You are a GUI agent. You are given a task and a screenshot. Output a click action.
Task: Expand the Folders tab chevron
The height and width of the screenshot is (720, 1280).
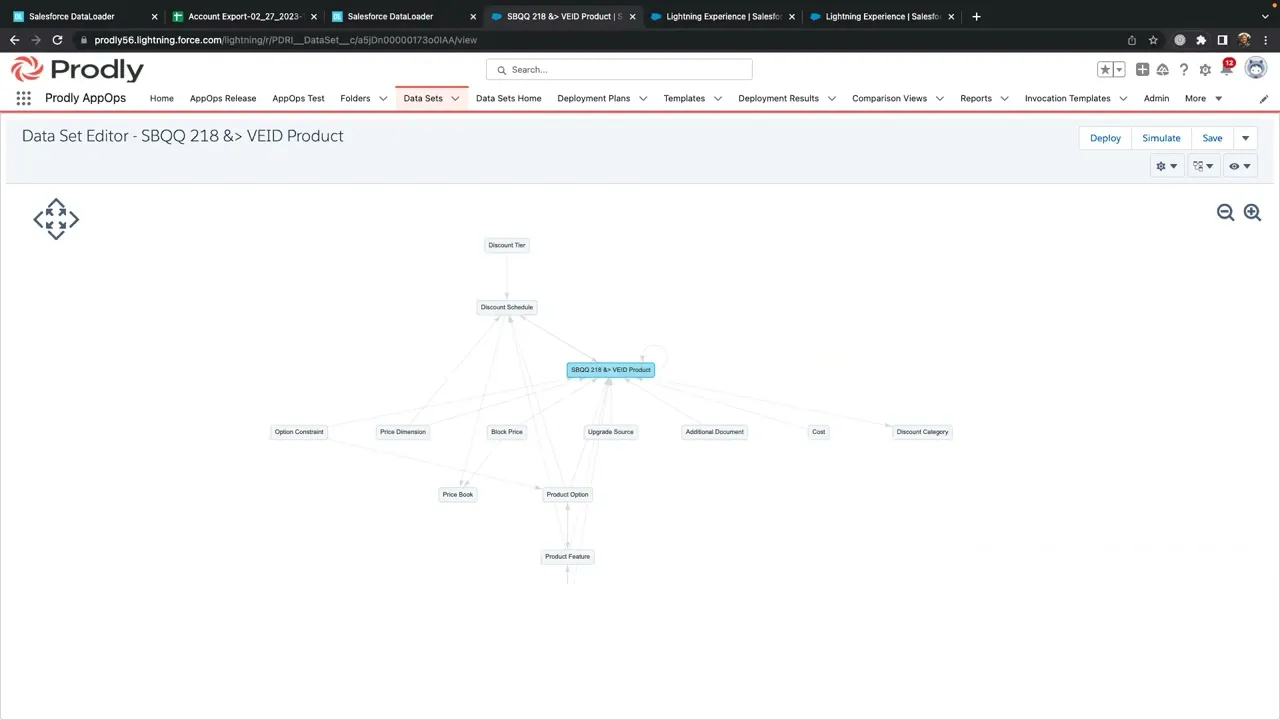tap(383, 98)
